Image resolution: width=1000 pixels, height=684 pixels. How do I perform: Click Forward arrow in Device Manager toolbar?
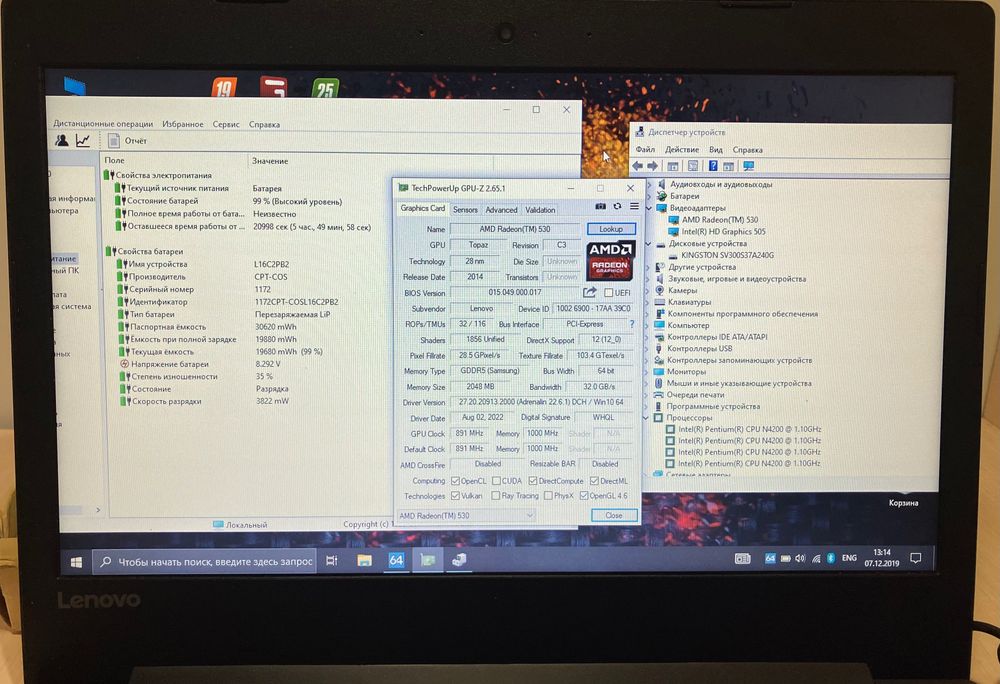point(652,166)
